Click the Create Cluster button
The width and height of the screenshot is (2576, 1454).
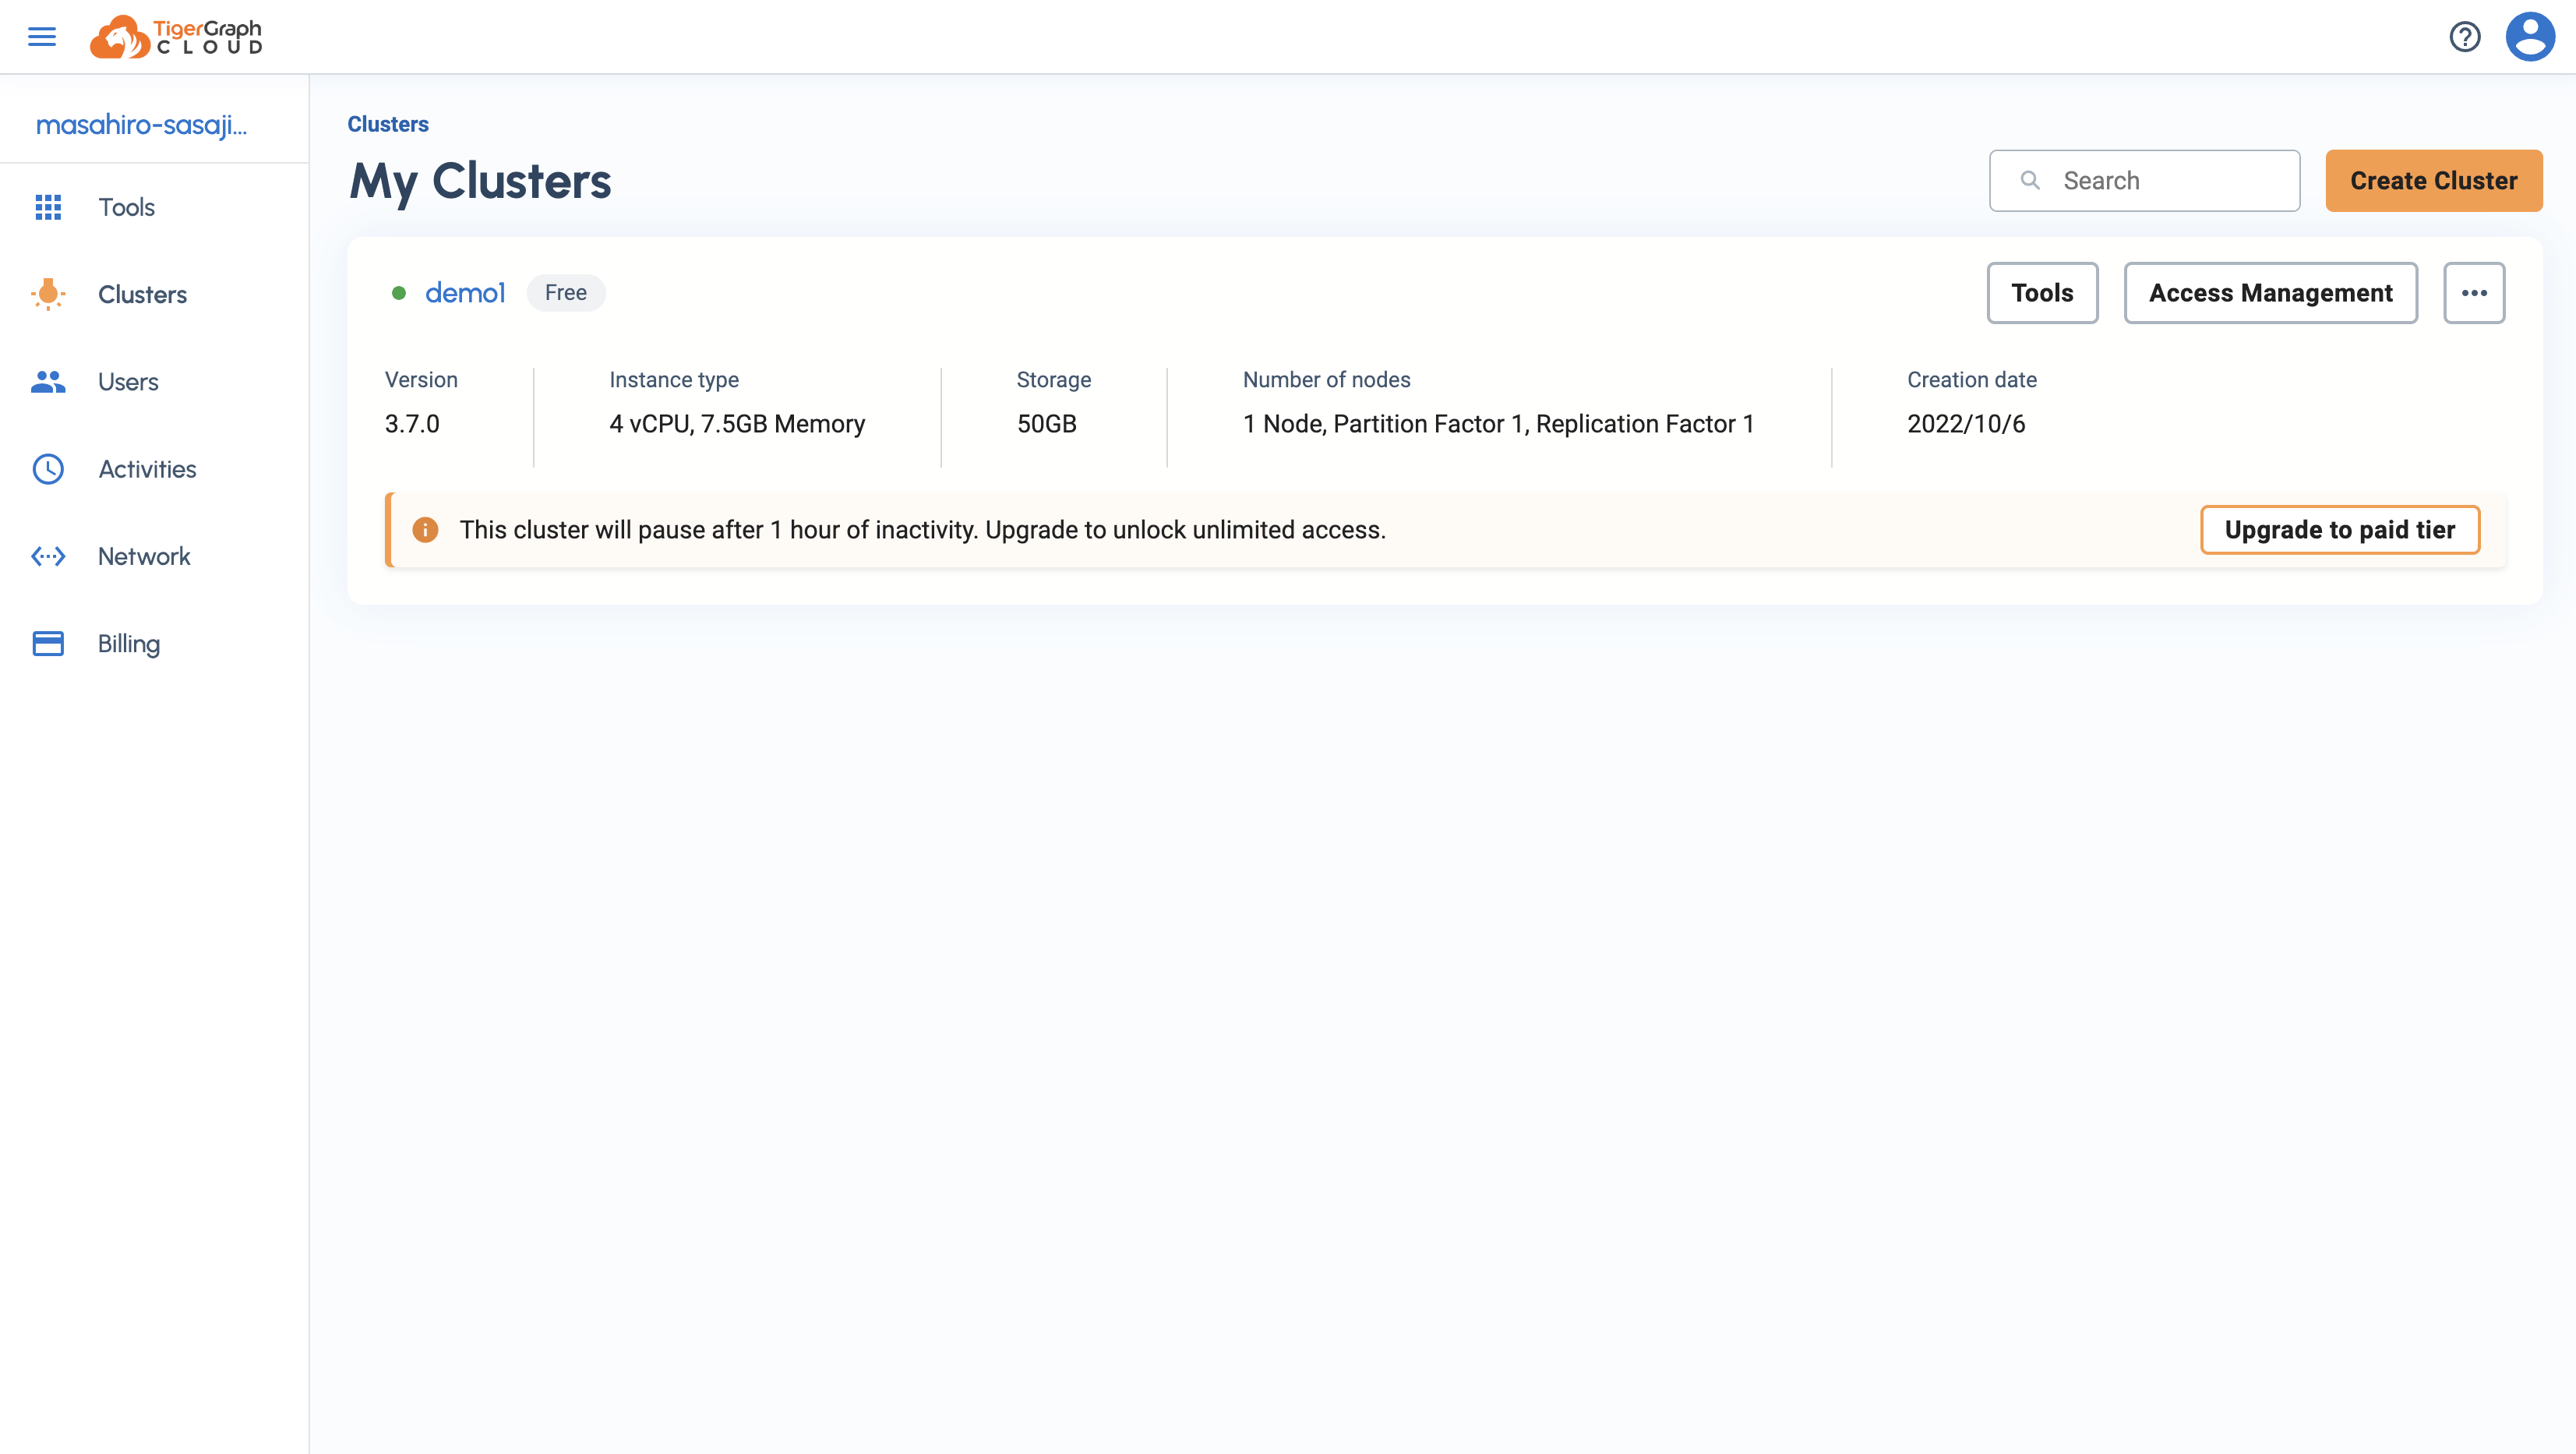click(2433, 181)
